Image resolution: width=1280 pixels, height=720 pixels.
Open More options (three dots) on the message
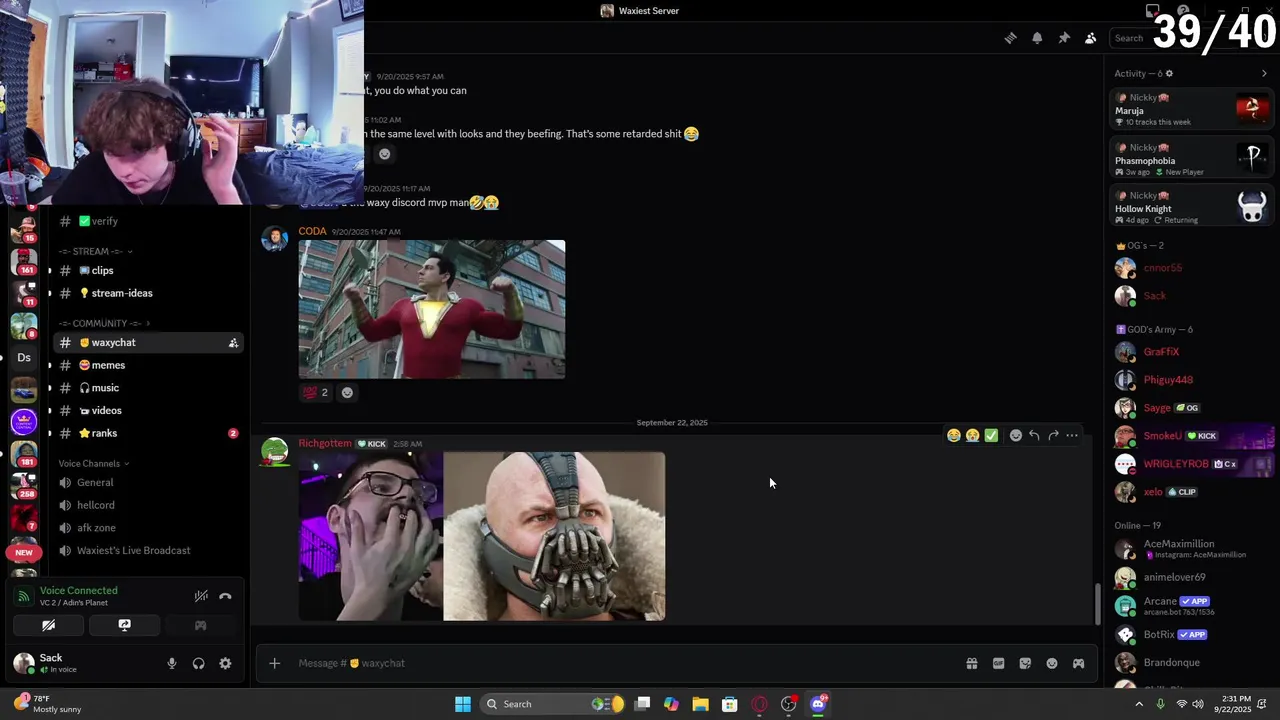coord(1072,435)
